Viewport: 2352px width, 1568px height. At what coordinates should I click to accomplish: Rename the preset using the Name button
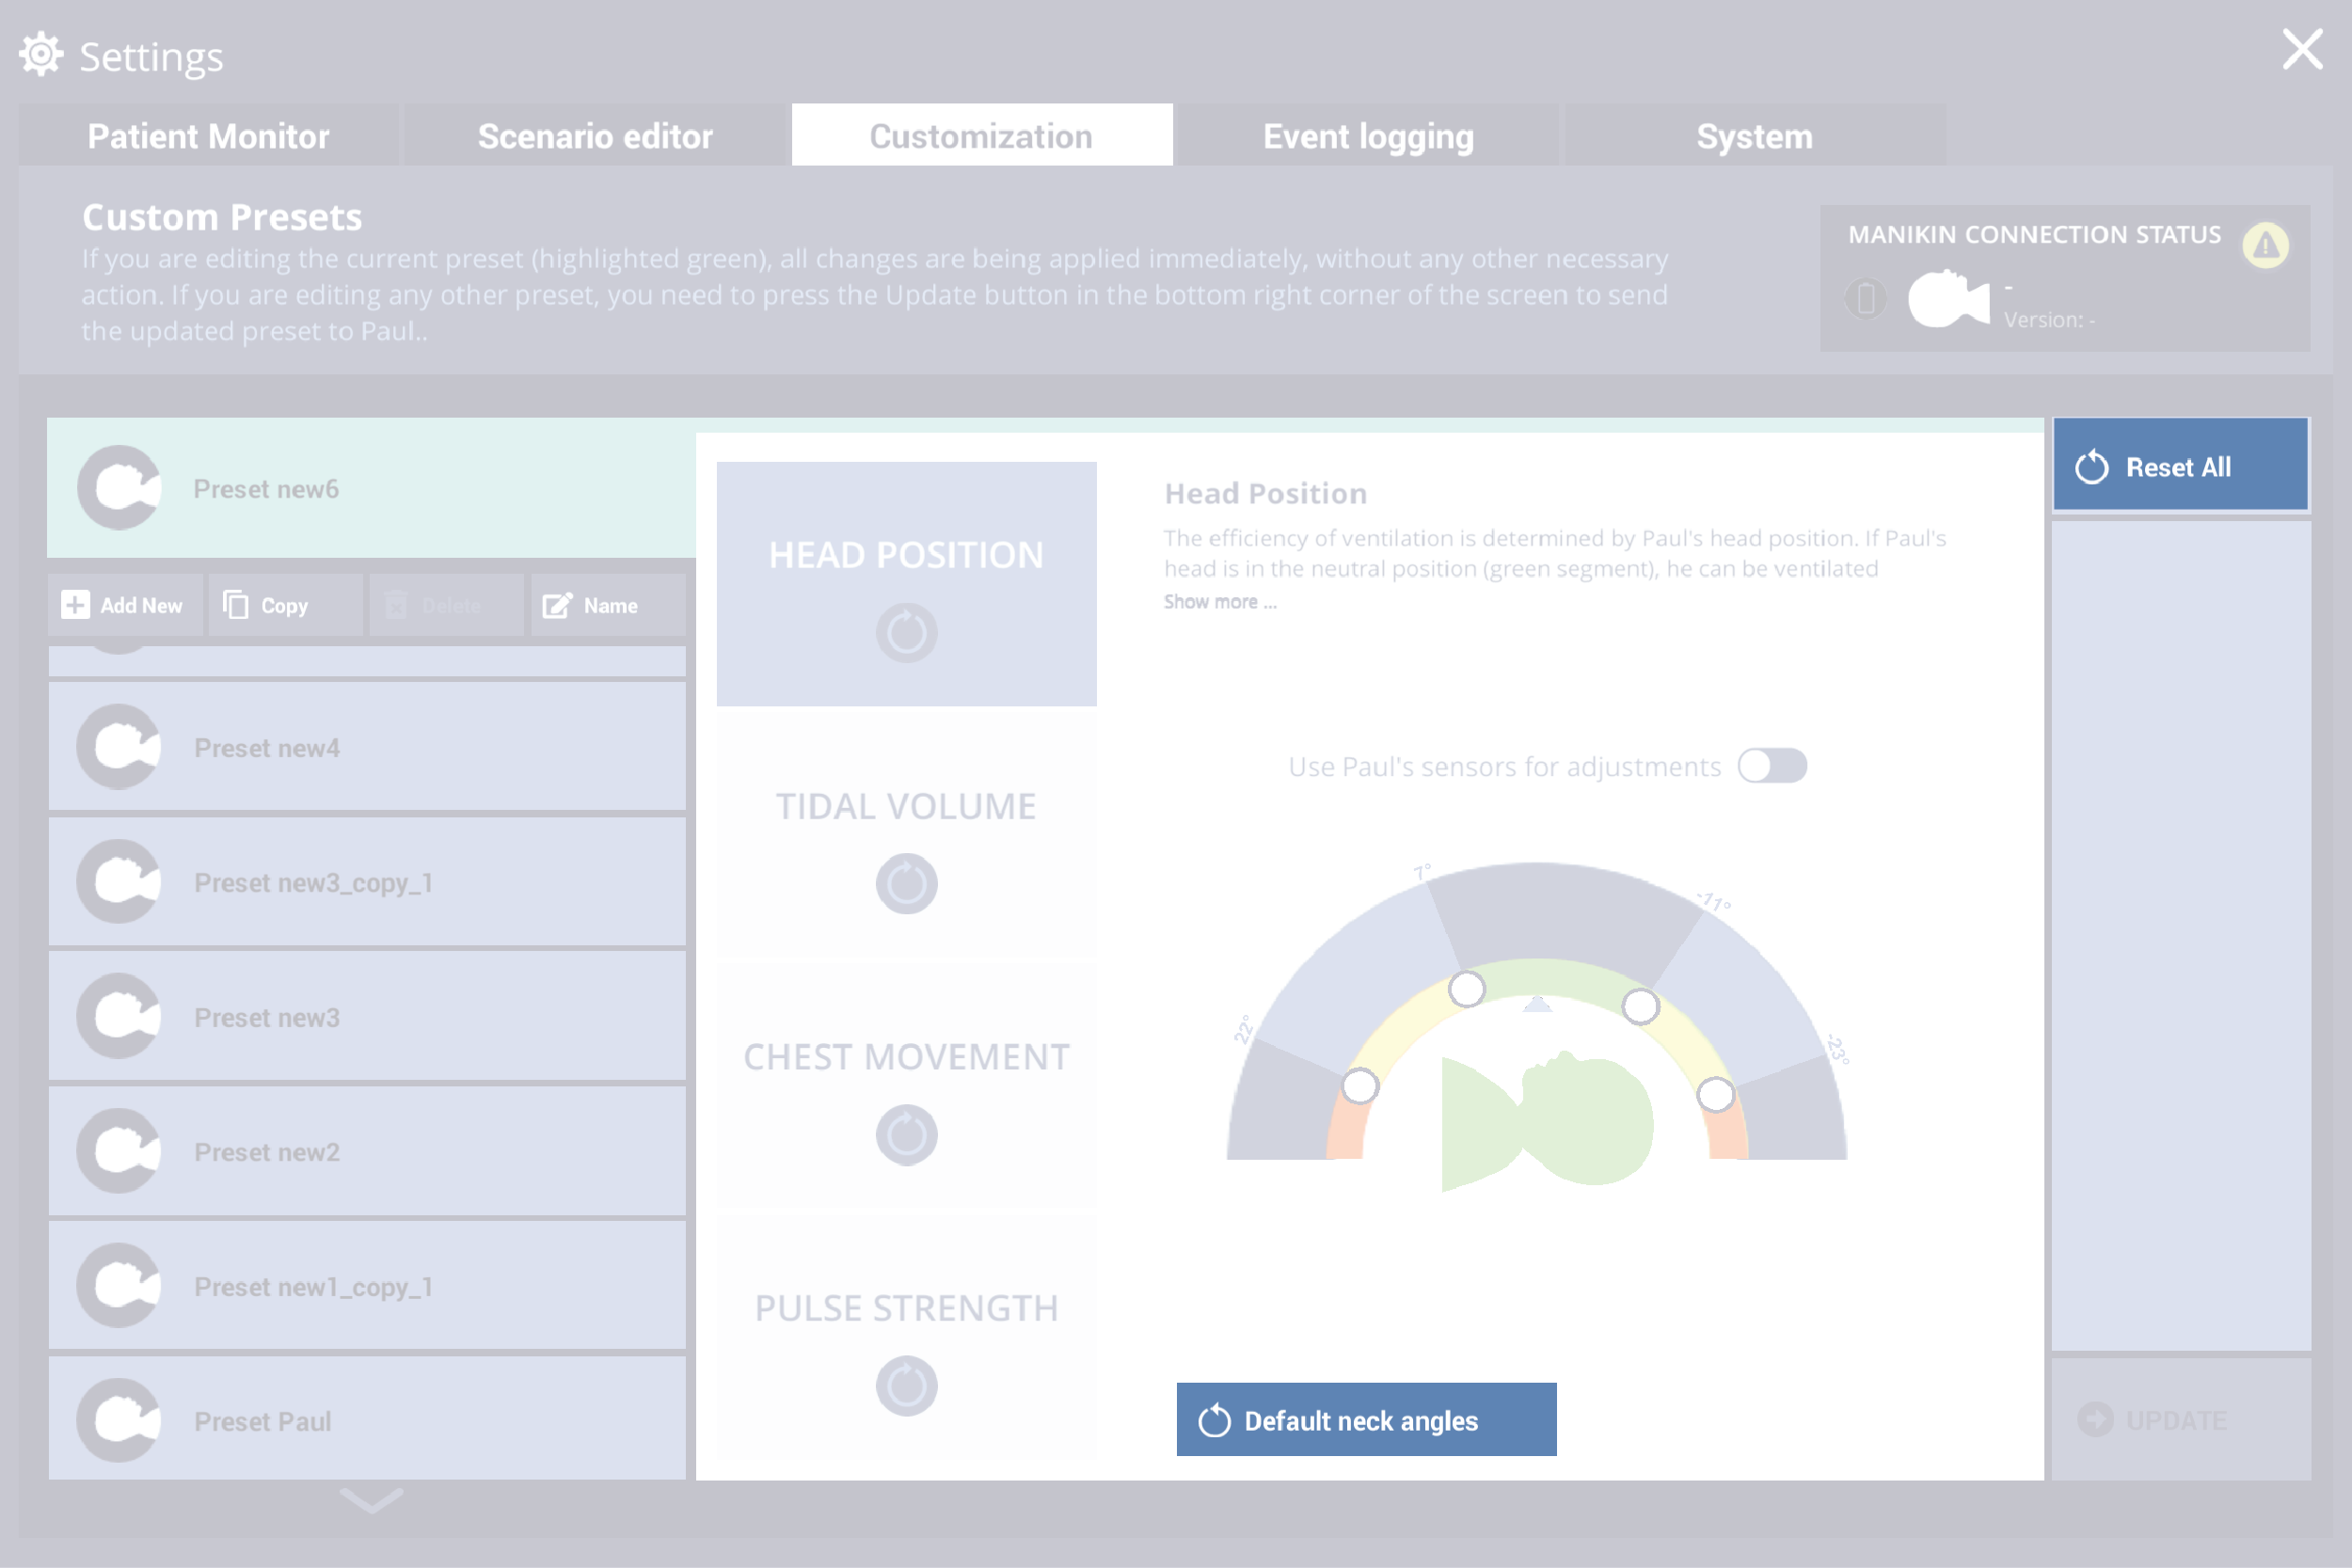[x=607, y=605]
